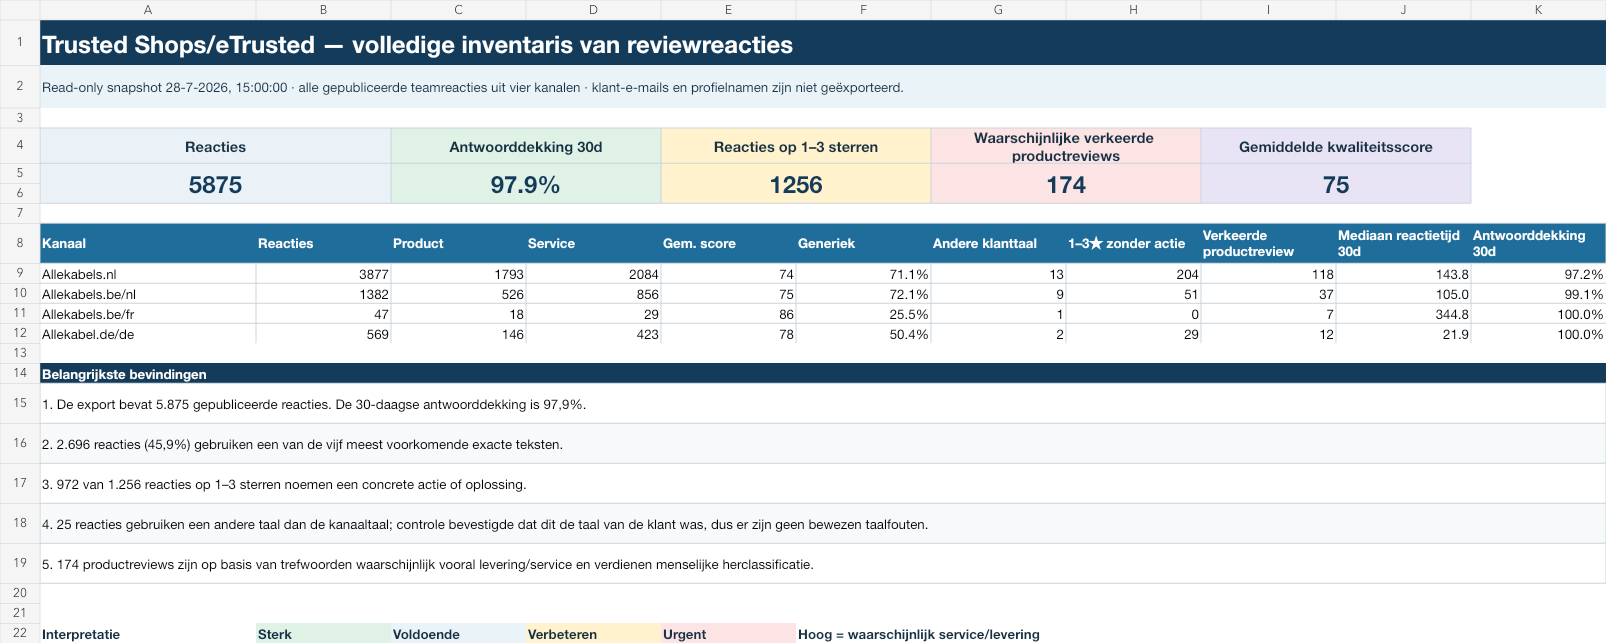Select finding 4 about 25 reacties andere taal
The width and height of the screenshot is (1606, 643).
(823, 524)
